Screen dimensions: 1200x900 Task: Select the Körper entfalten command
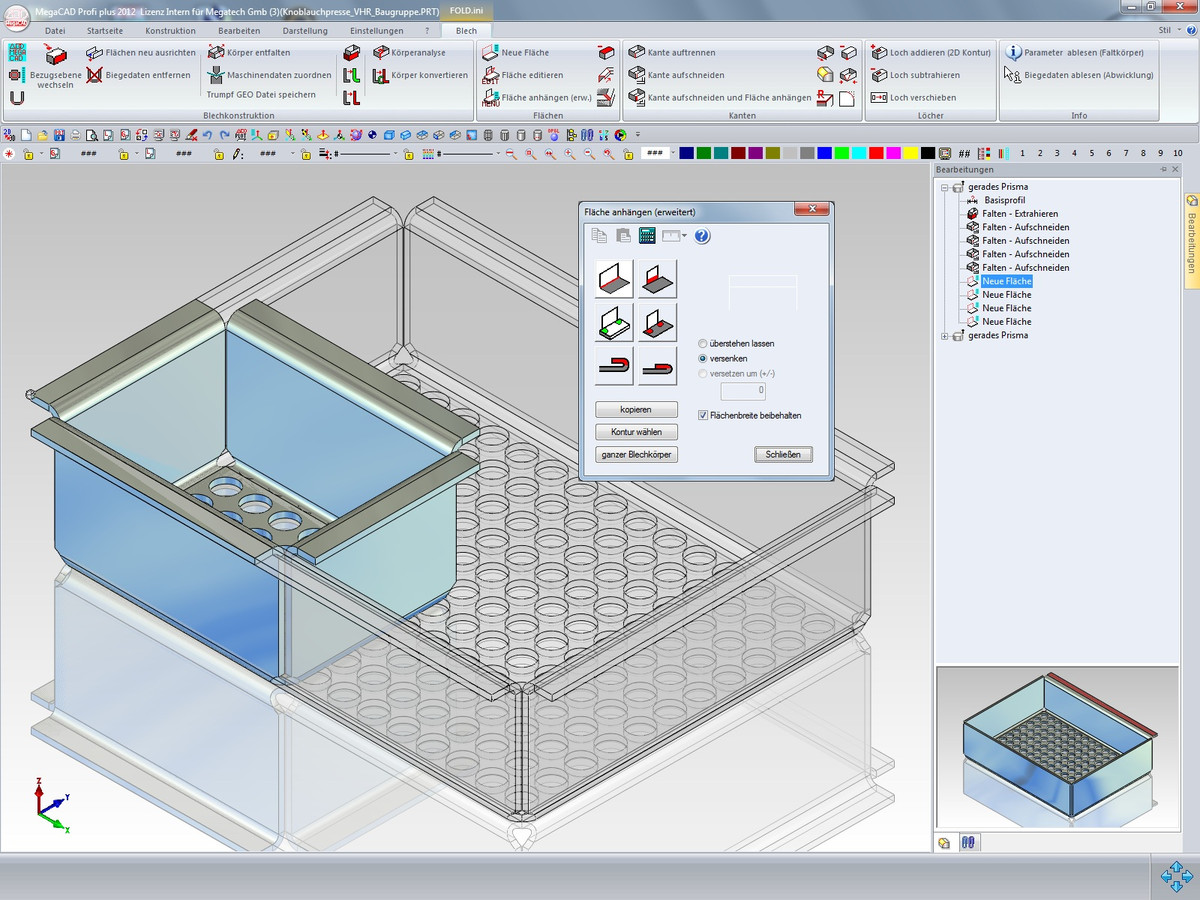(x=249, y=52)
